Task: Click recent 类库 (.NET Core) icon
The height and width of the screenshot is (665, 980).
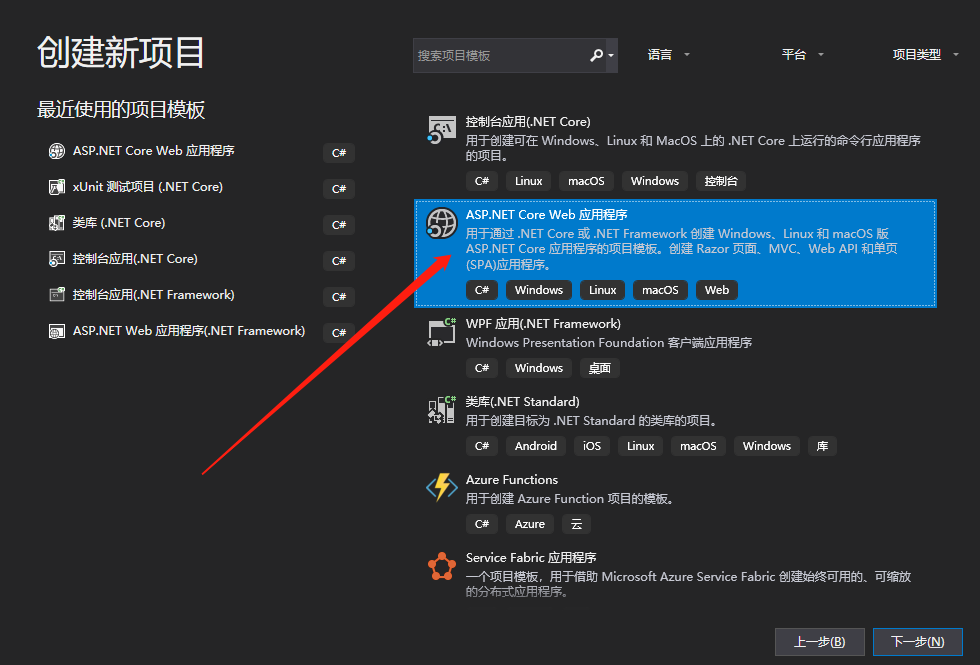Action: click(x=57, y=223)
